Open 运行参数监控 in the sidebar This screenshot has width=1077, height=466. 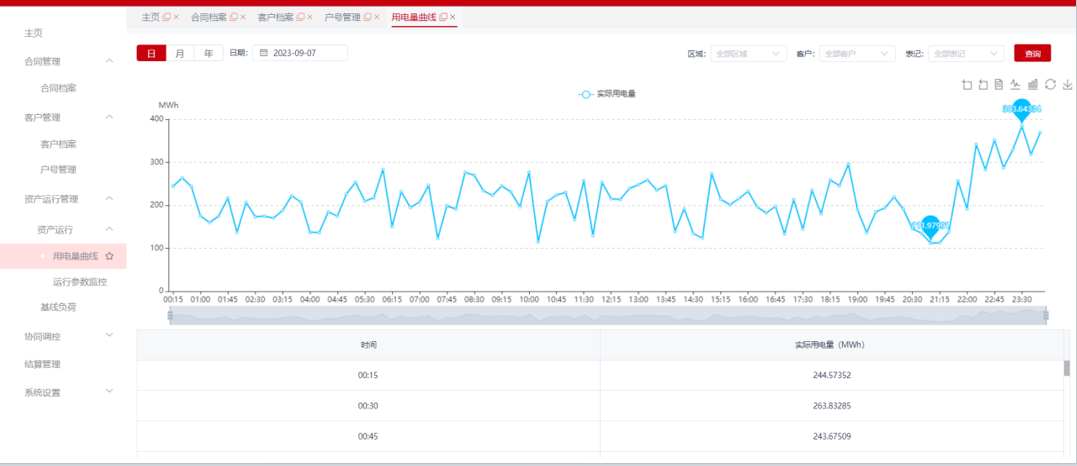pyautogui.click(x=80, y=282)
